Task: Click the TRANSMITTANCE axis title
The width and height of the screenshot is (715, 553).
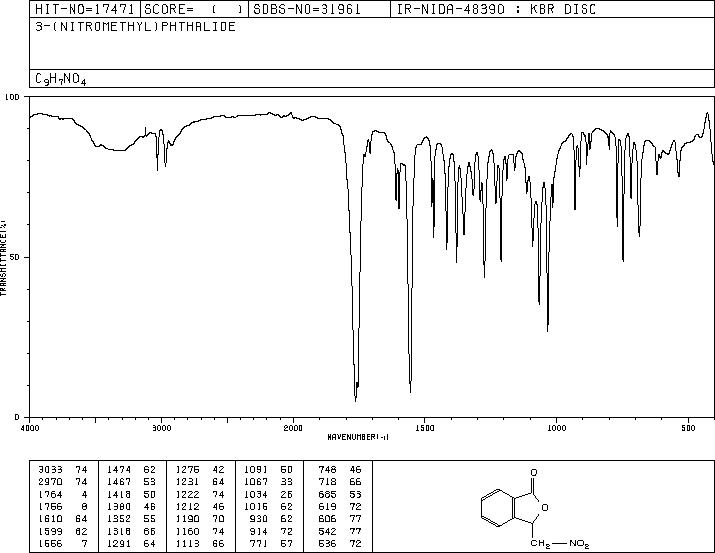Action: (4, 258)
